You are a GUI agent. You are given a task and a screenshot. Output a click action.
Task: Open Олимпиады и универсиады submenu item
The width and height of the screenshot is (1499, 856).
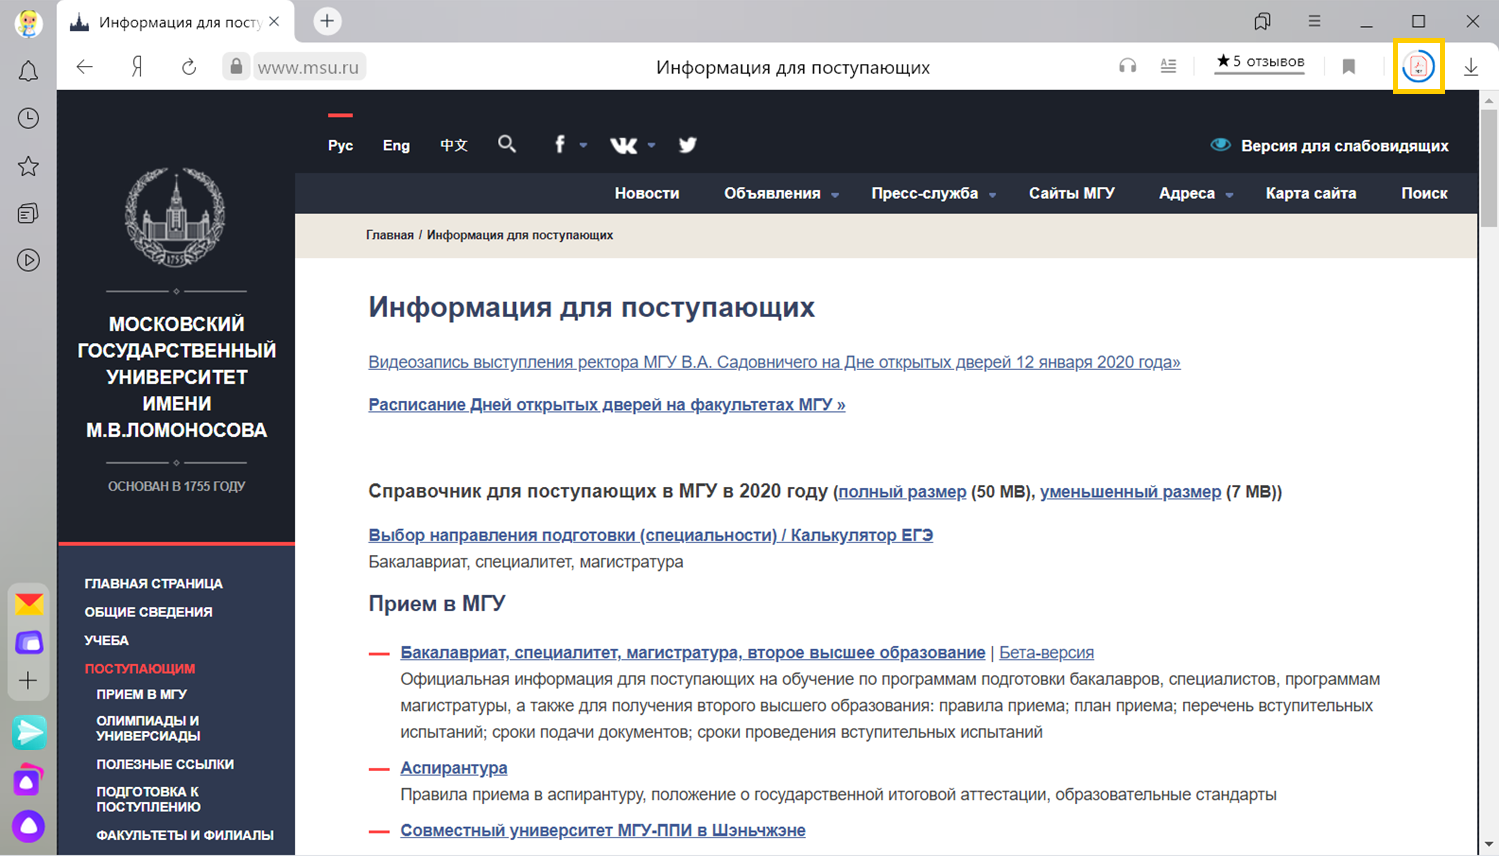click(x=148, y=728)
